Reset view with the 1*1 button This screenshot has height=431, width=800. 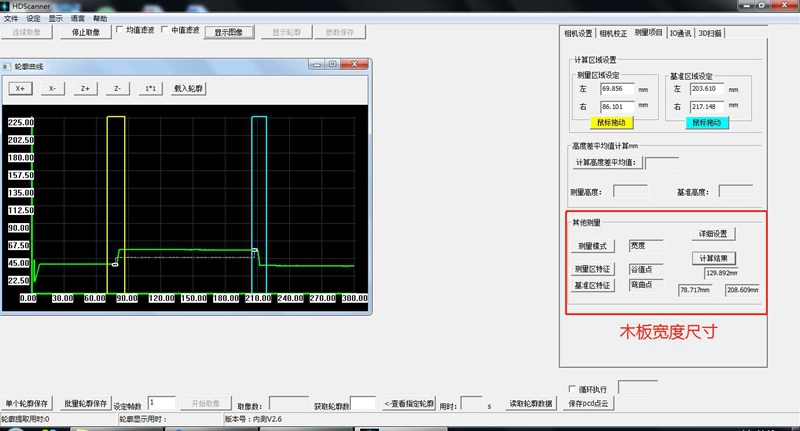[x=150, y=88]
